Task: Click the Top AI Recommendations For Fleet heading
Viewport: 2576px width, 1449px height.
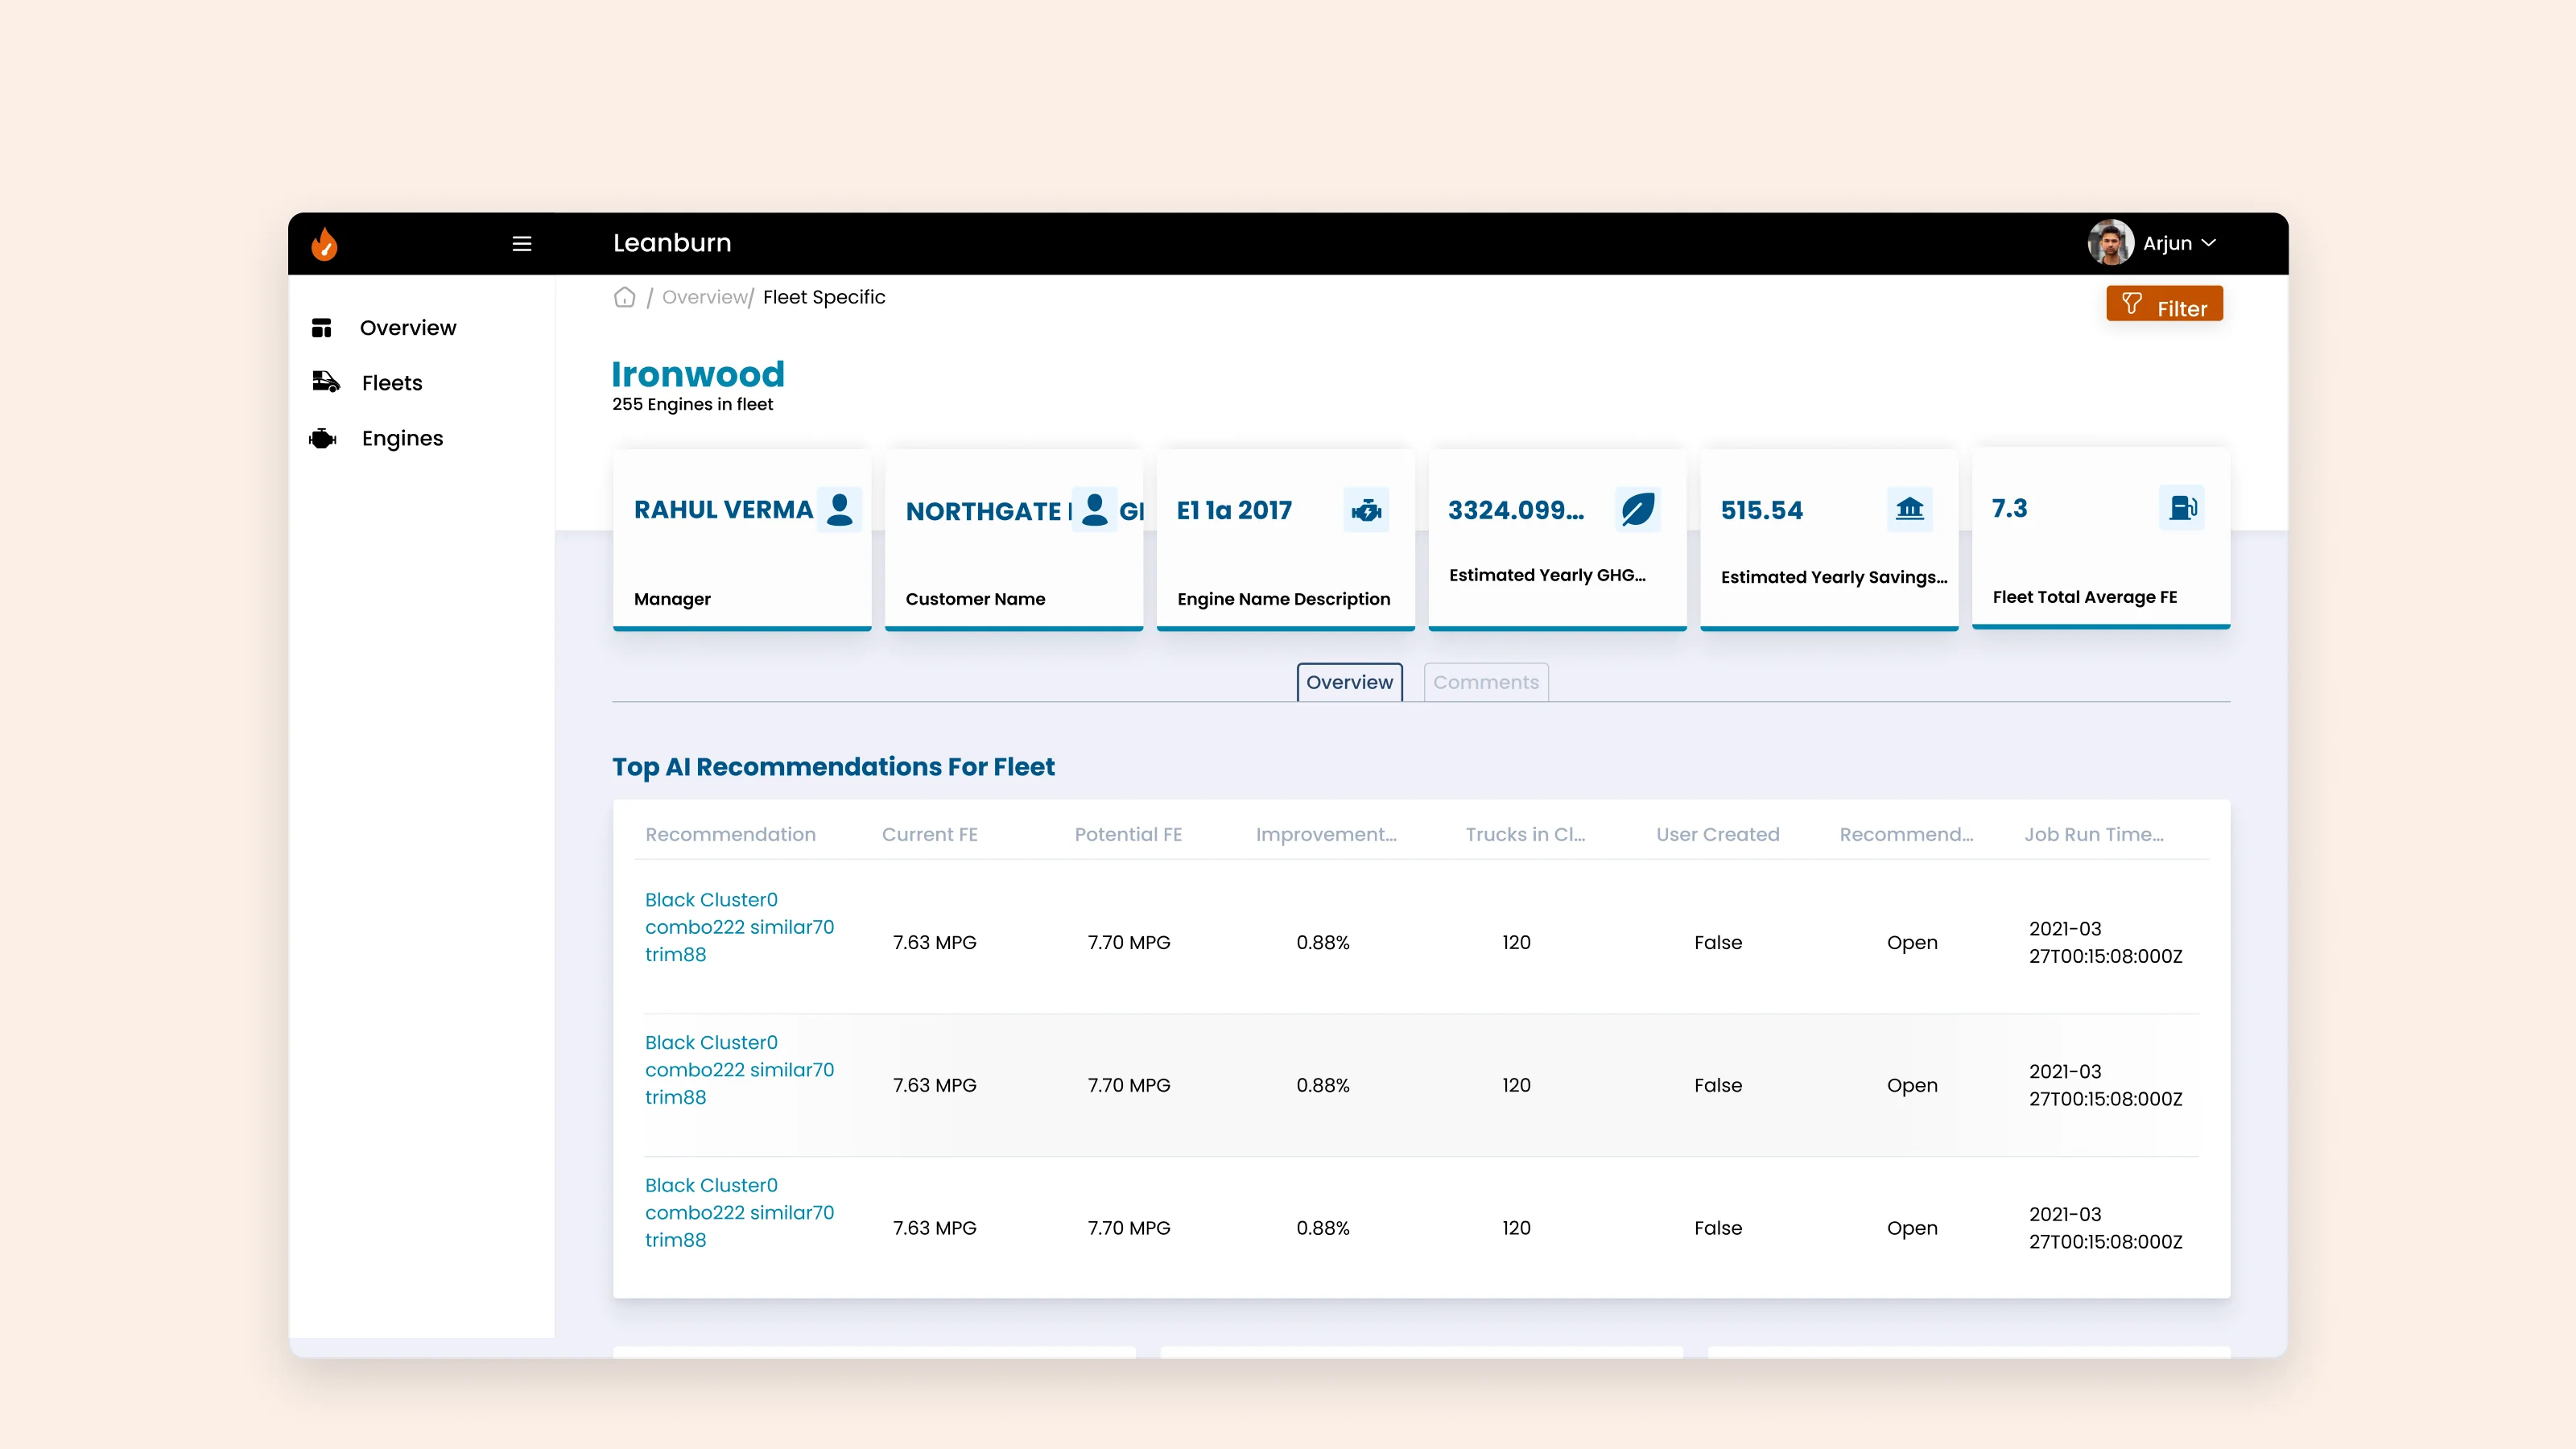Action: click(833, 767)
